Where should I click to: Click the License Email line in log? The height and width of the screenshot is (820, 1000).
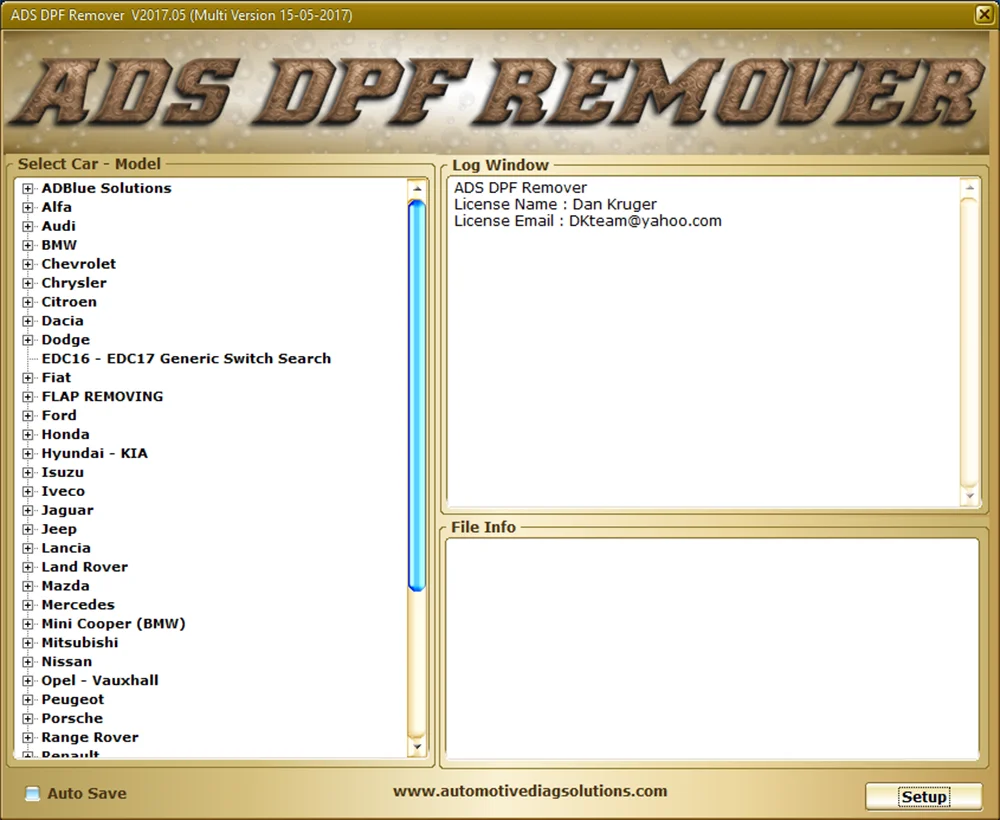pyautogui.click(x=588, y=221)
